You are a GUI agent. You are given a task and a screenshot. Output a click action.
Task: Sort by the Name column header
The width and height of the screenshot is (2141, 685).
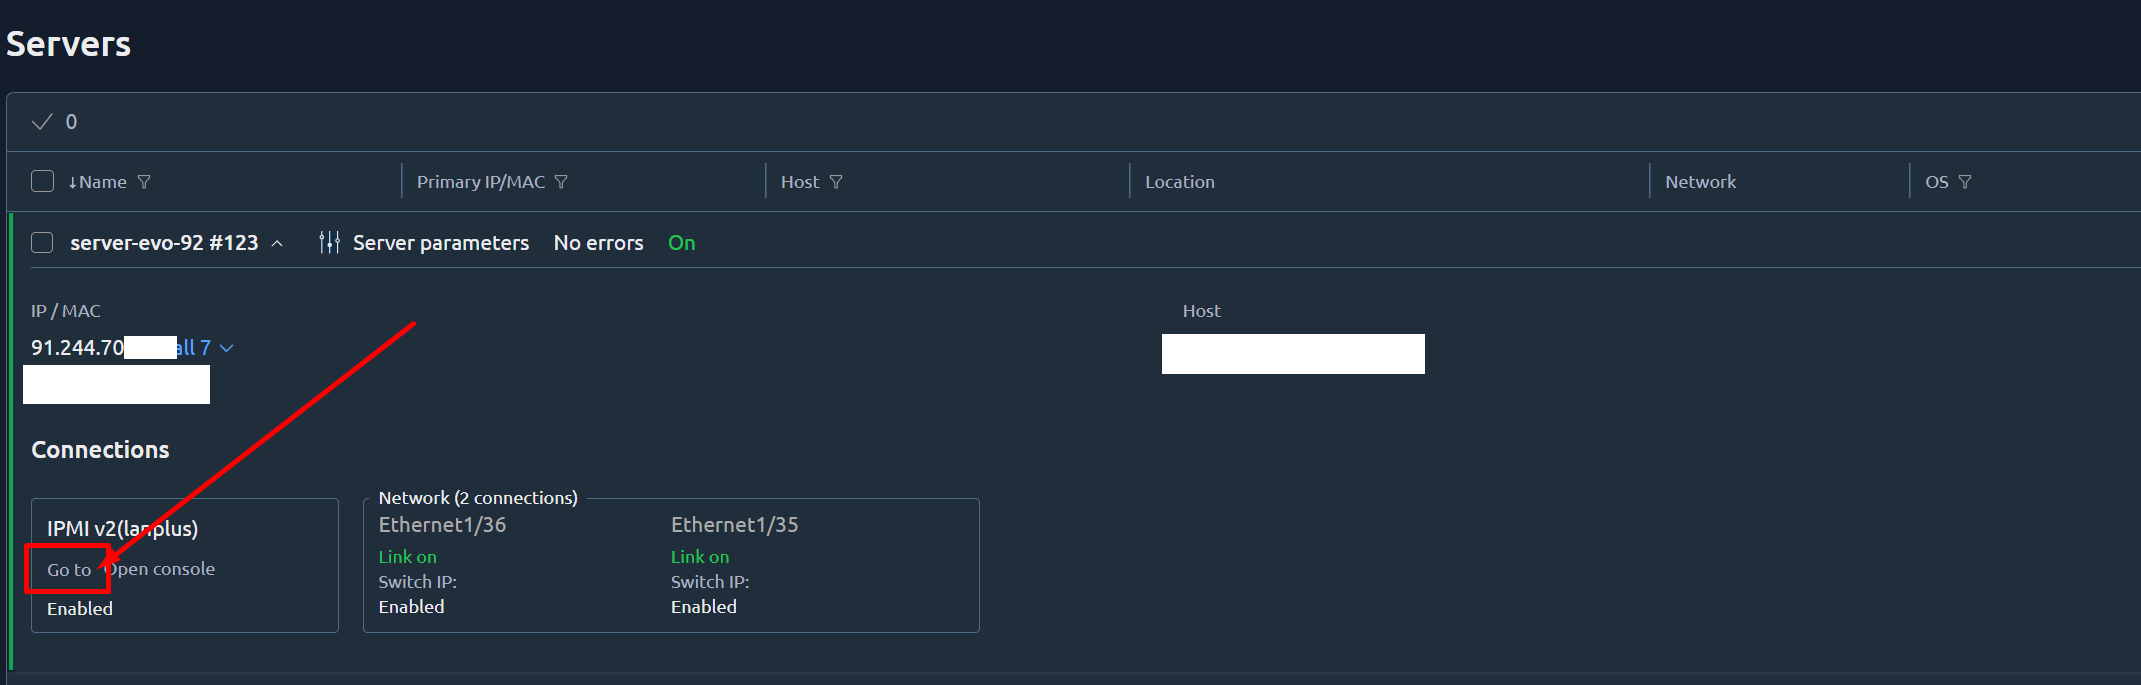coord(102,182)
